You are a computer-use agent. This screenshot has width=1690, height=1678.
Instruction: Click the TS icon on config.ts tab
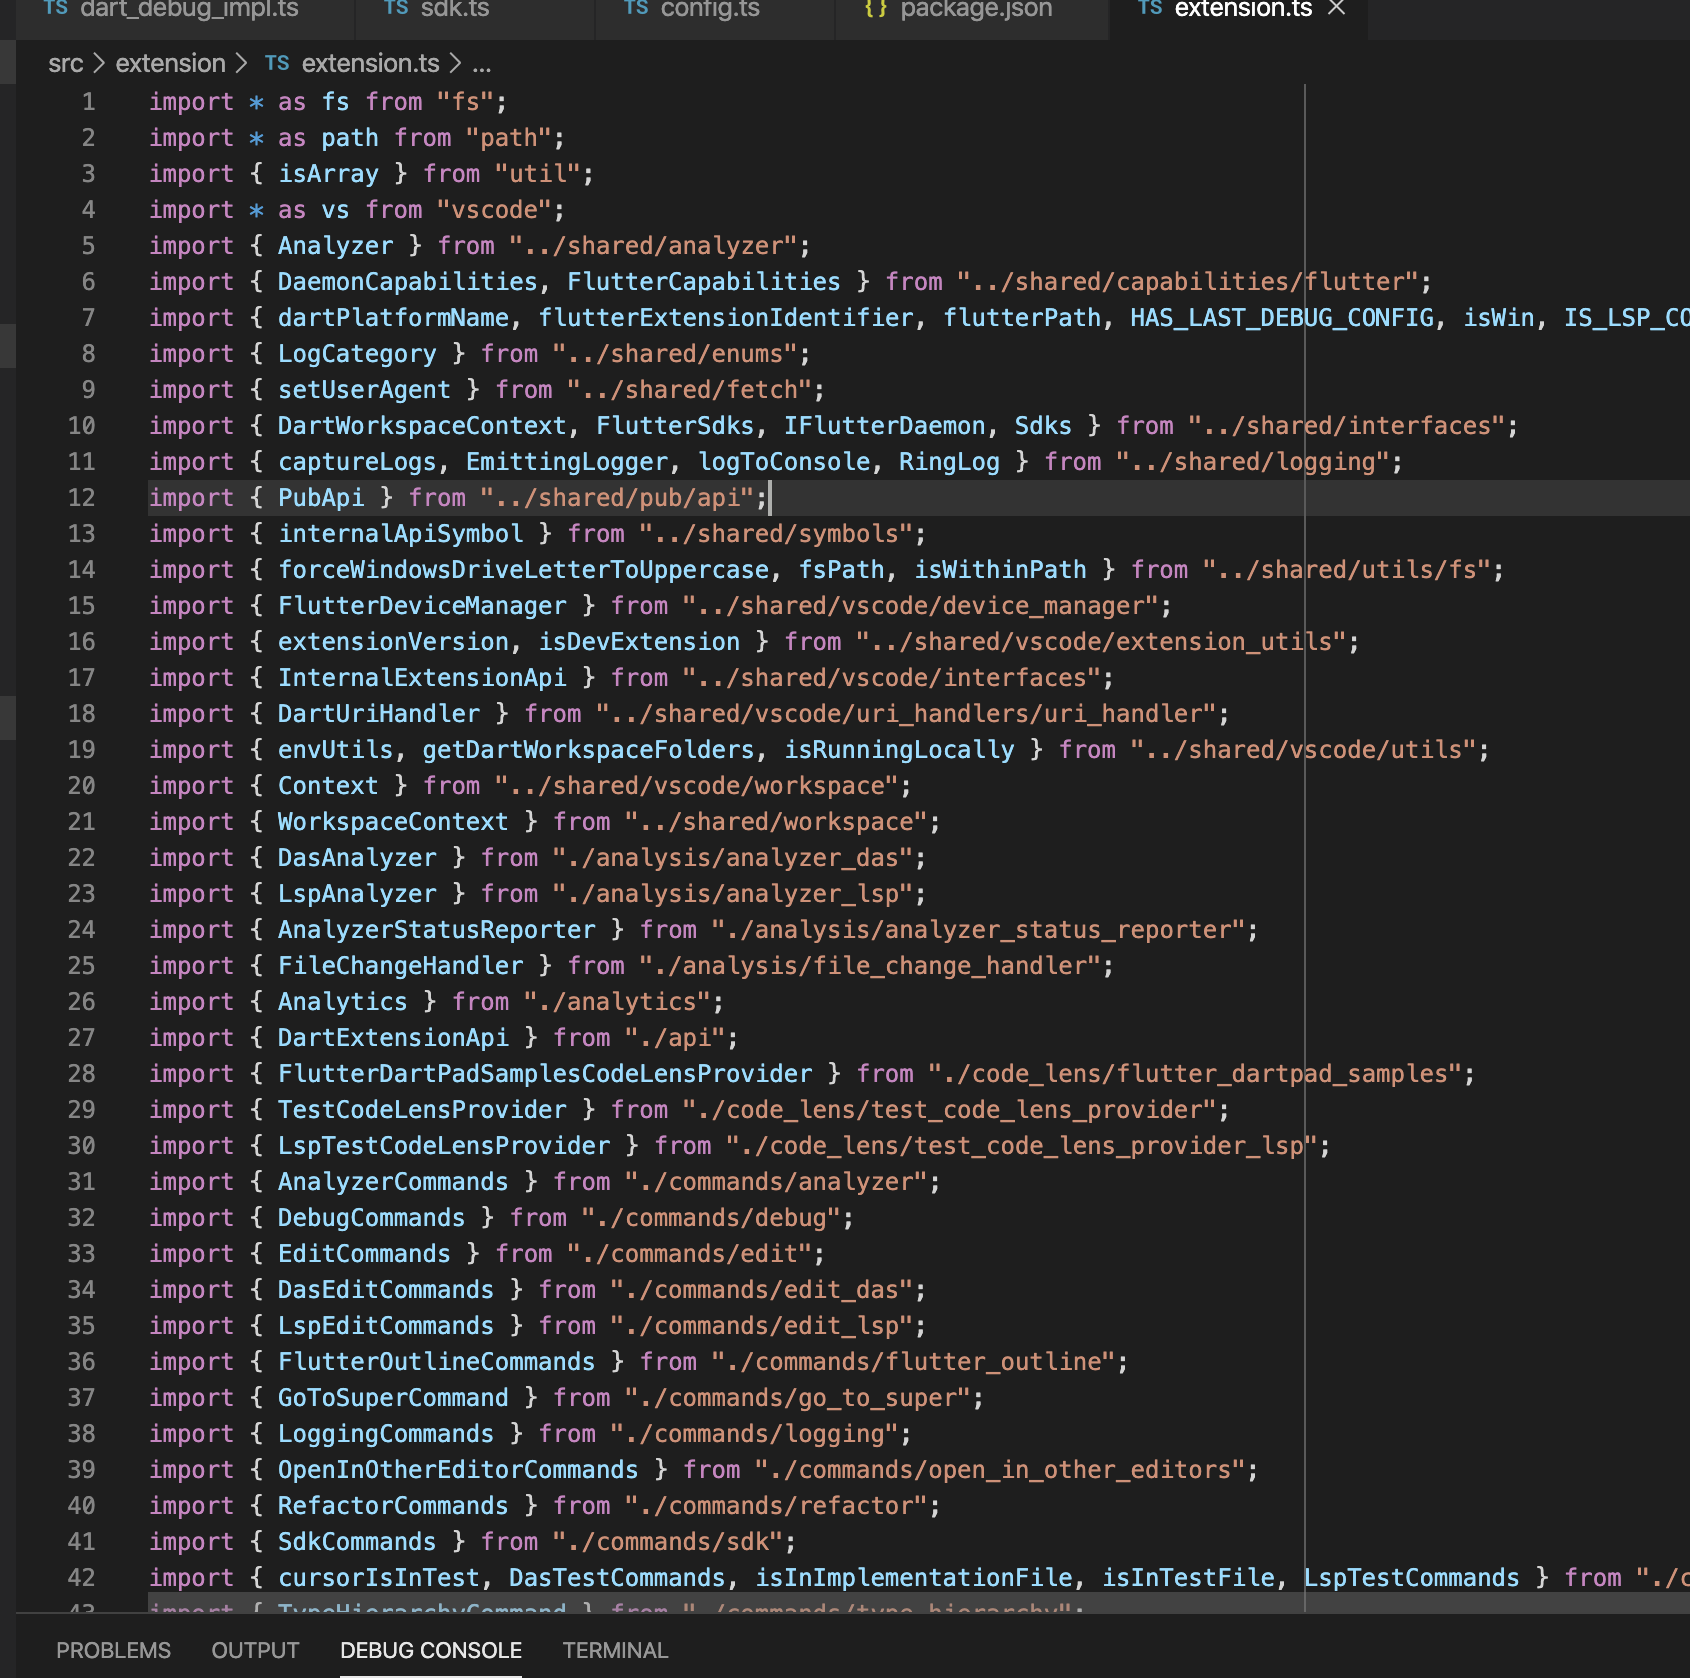point(636,8)
